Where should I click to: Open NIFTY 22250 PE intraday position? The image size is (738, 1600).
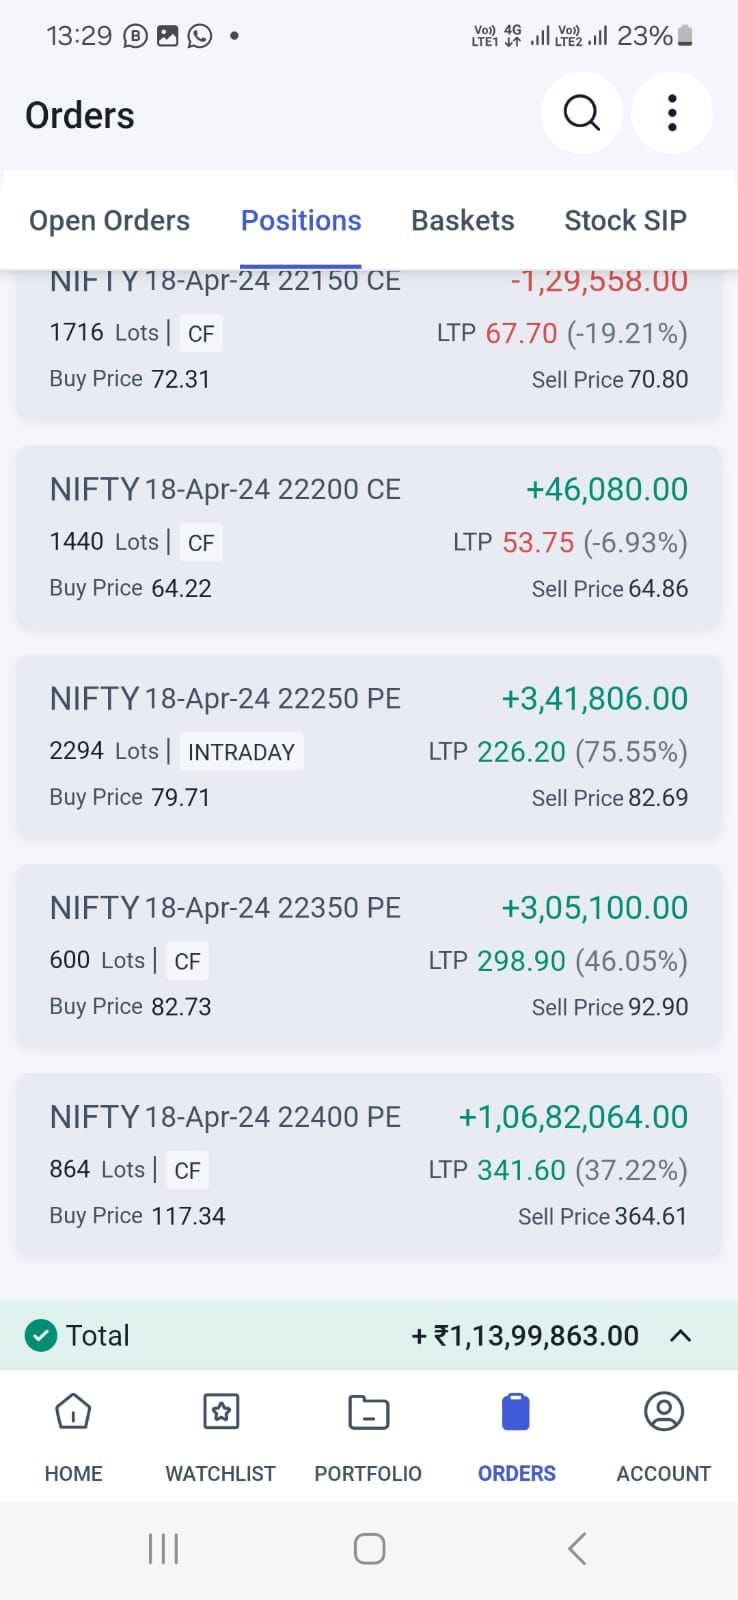(x=368, y=747)
